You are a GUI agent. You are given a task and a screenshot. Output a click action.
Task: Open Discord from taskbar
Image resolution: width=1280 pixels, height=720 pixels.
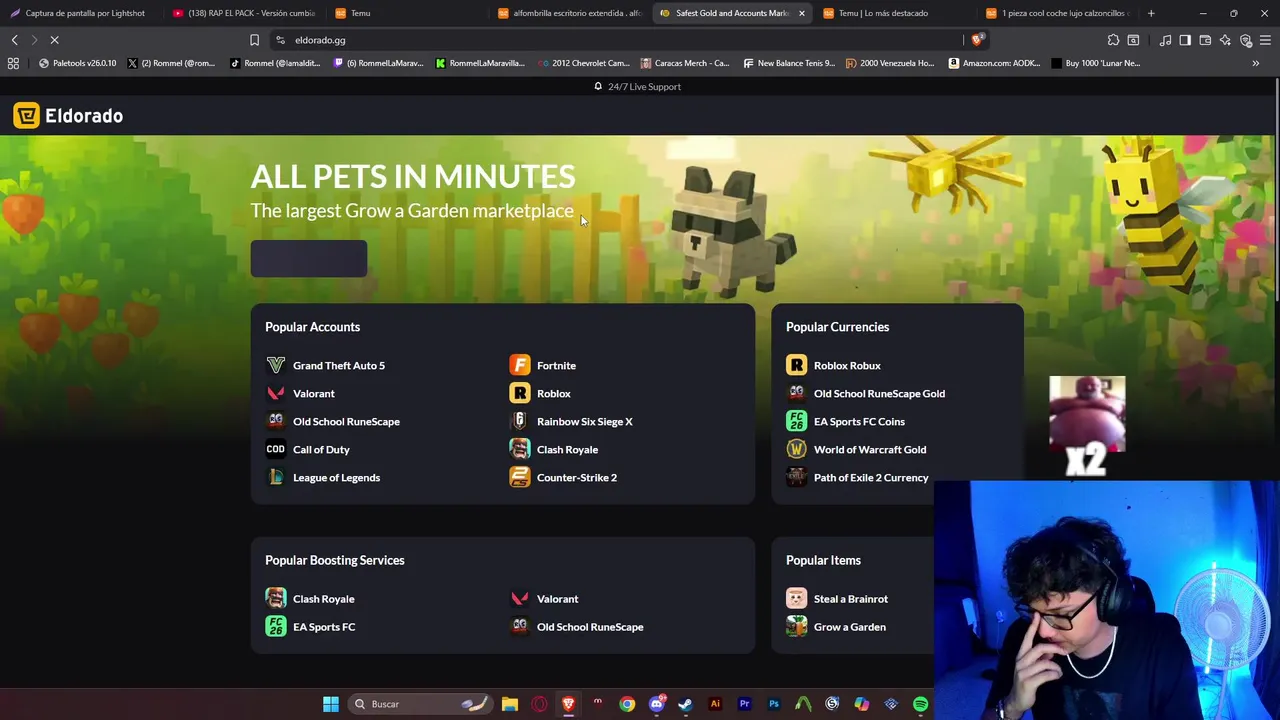click(657, 704)
